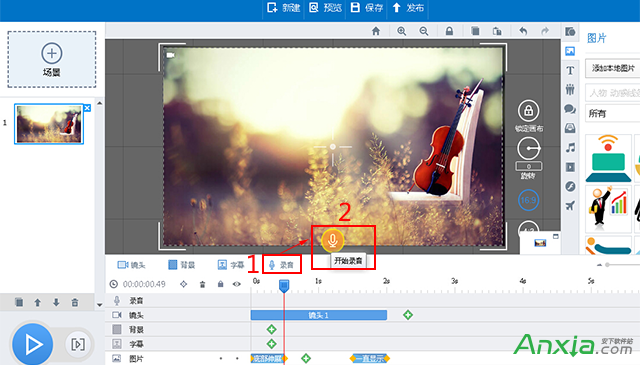This screenshot has width=640, height=365.
Task: Select the 背景 tab above timeline
Action: [182, 265]
